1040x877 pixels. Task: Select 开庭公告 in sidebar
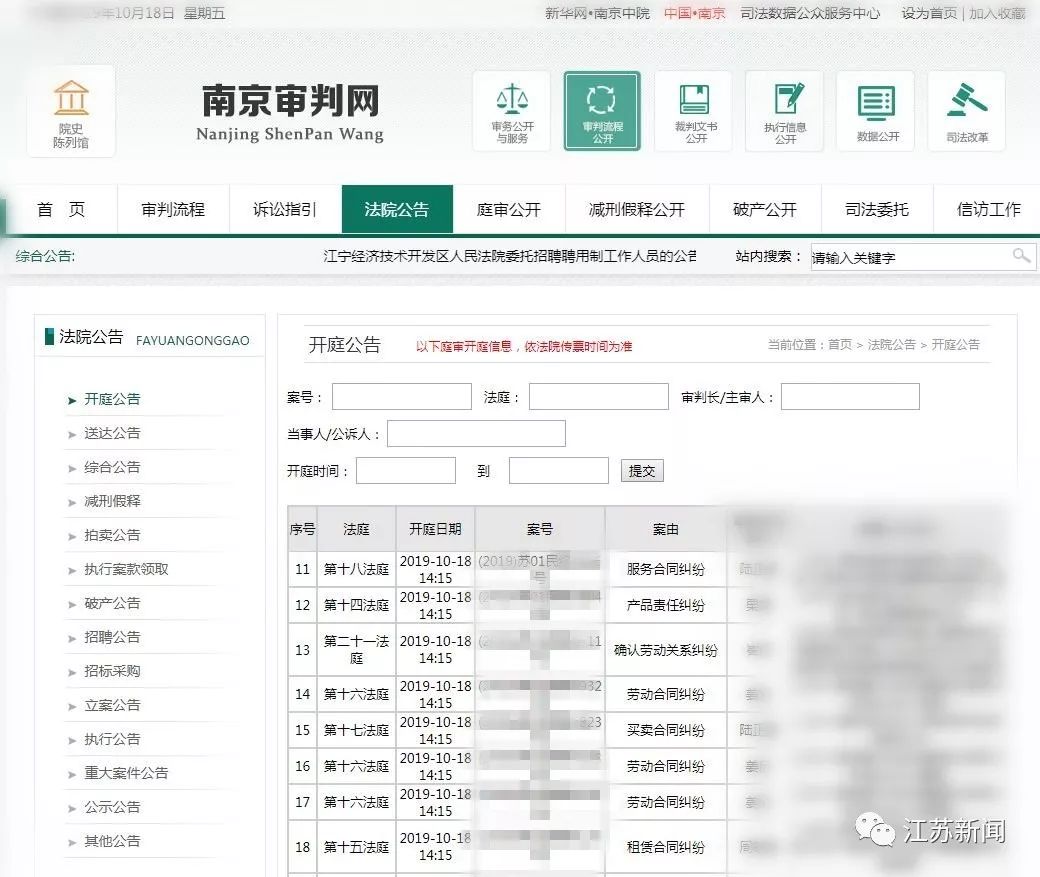pos(112,399)
